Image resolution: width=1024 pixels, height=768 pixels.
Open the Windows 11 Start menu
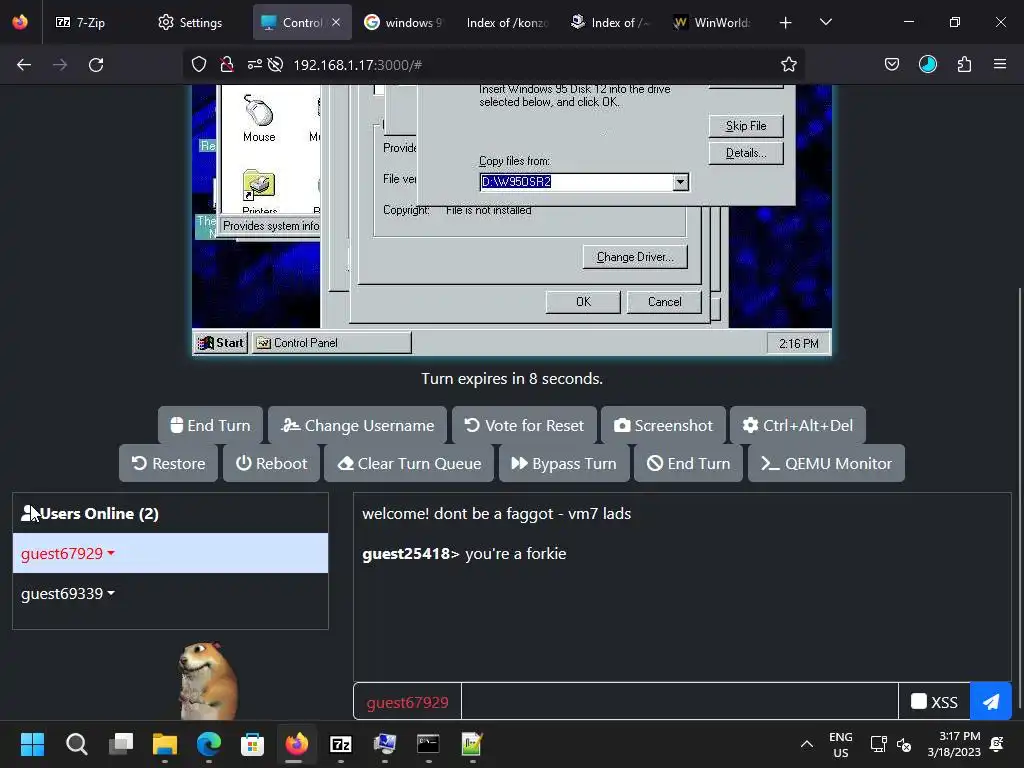32,744
